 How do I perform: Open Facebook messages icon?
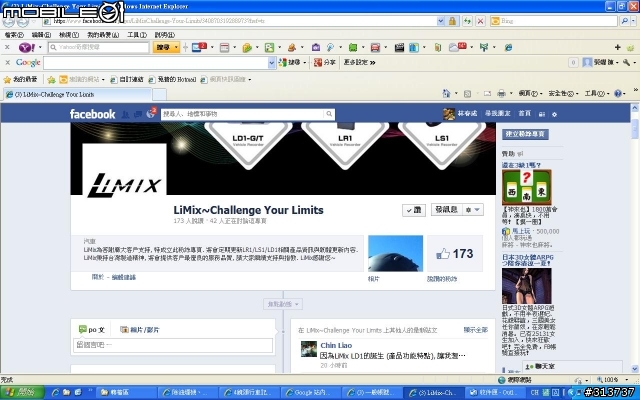click(x=138, y=114)
